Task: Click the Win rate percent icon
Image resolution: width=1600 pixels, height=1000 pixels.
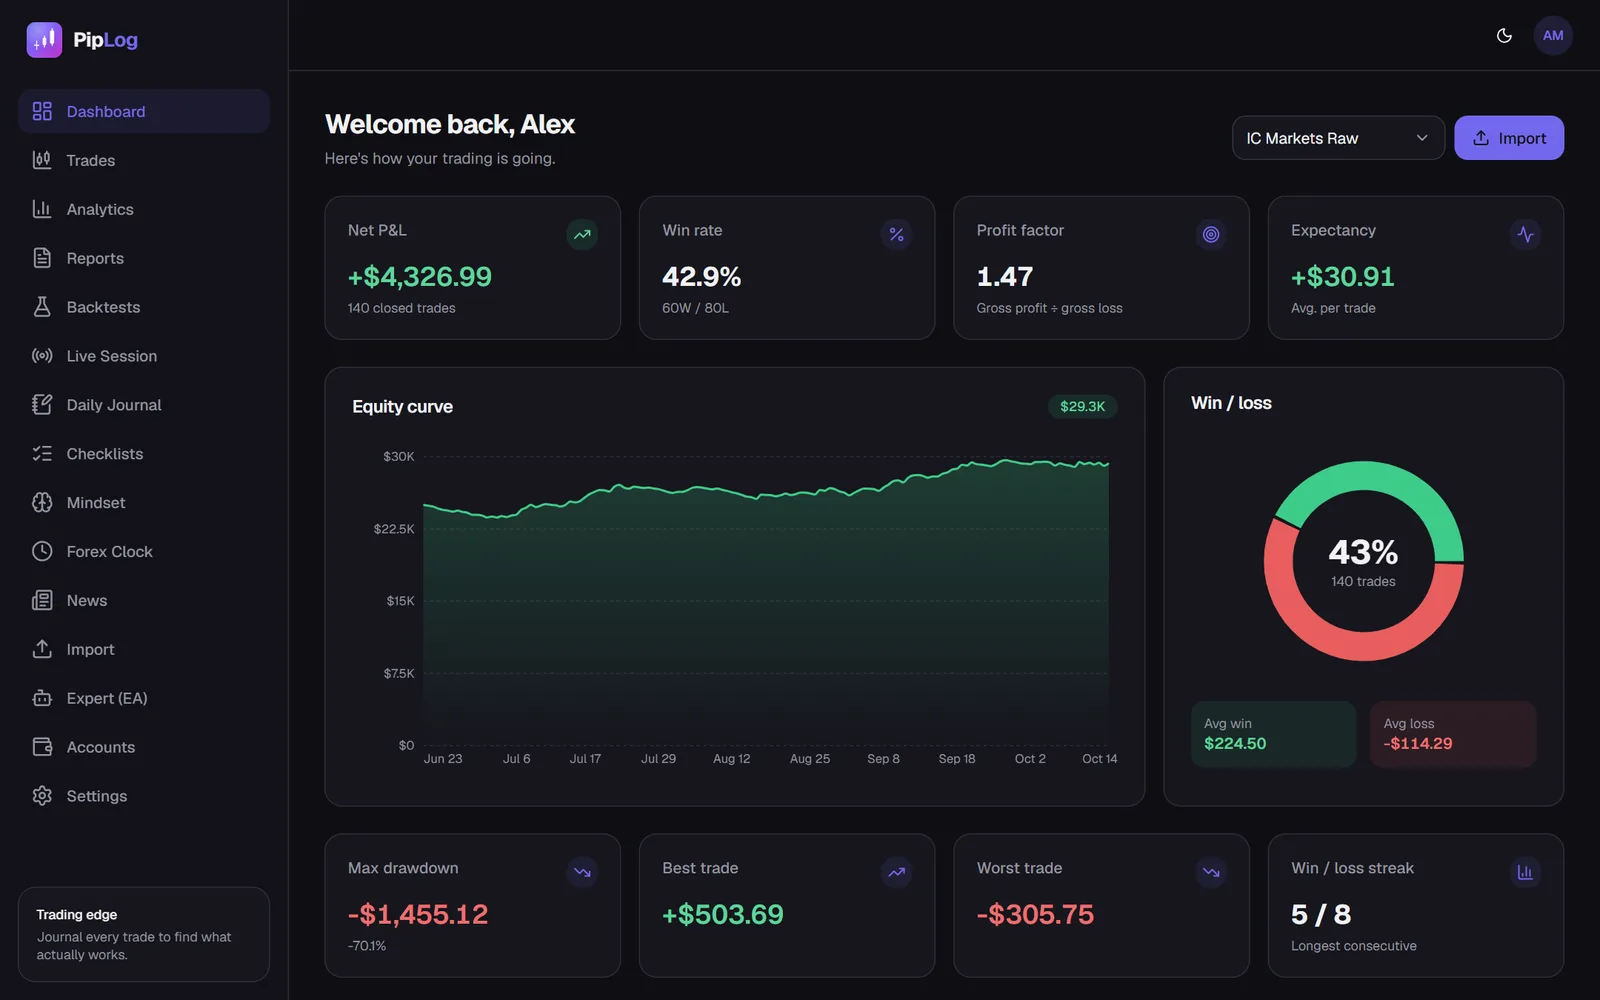Action: (897, 234)
